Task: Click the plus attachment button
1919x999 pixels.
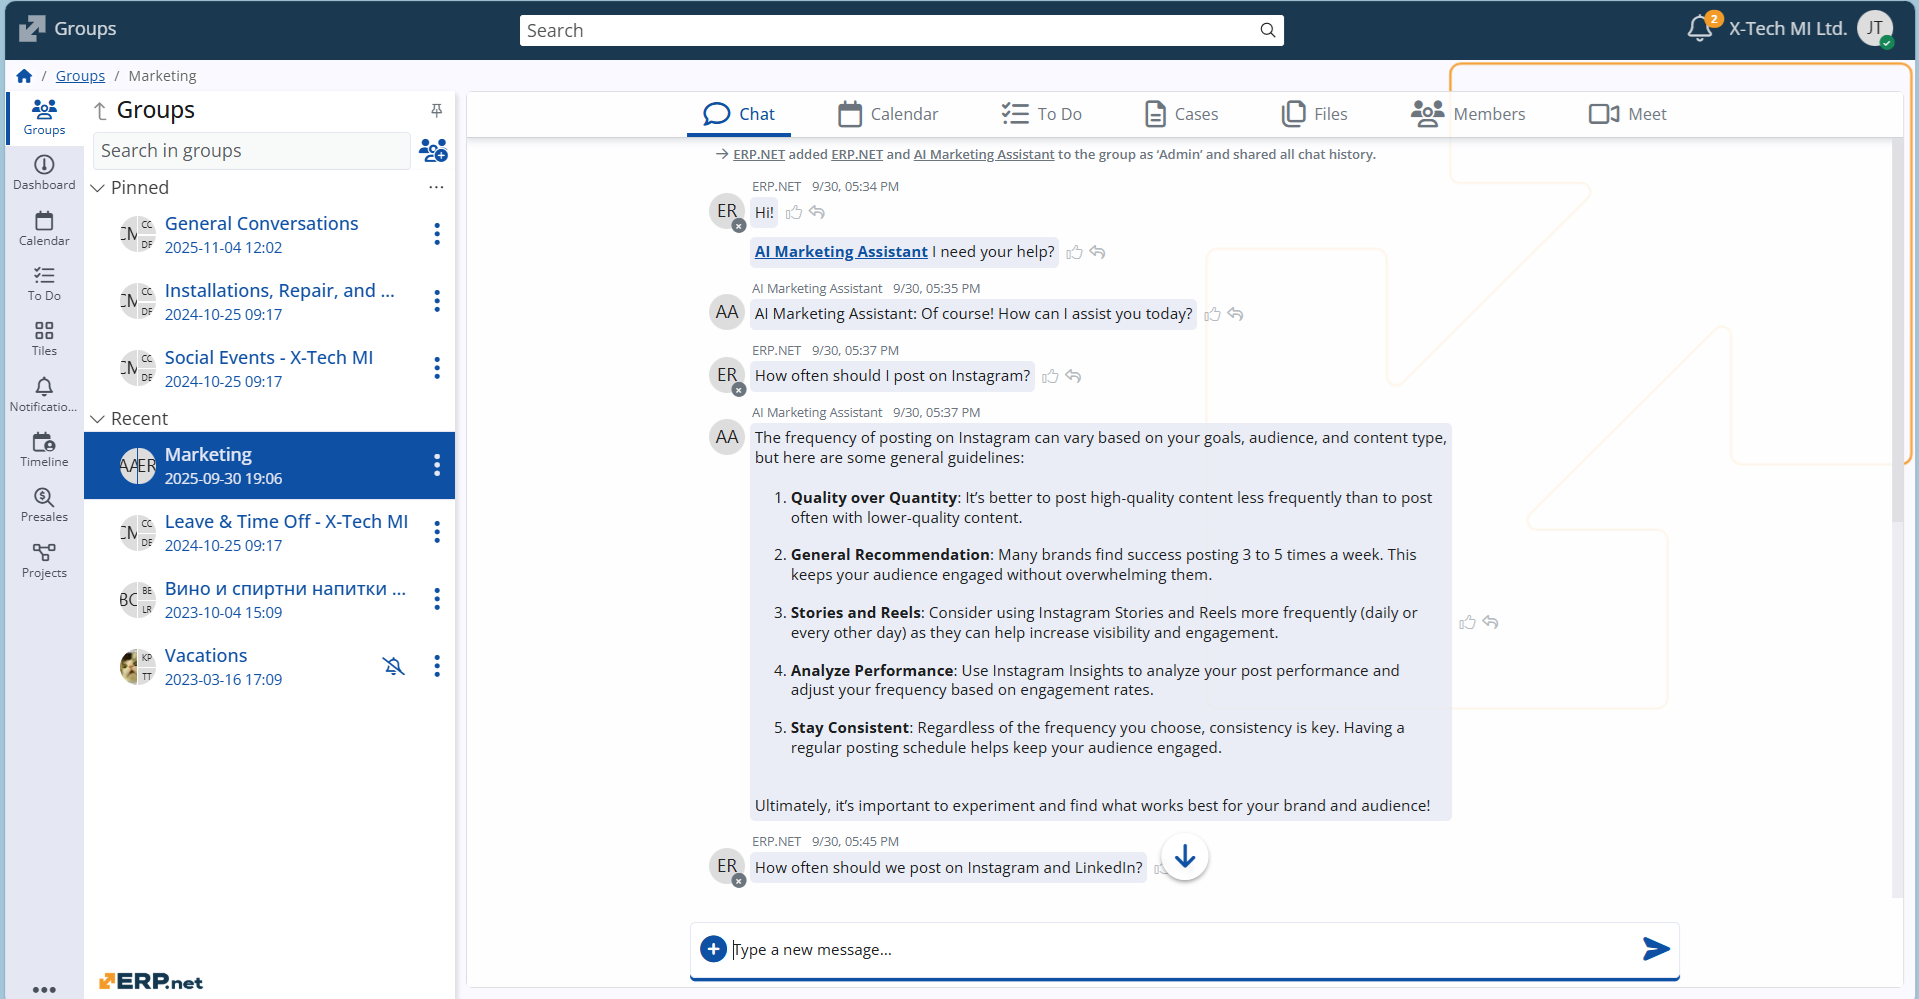Action: [713, 949]
